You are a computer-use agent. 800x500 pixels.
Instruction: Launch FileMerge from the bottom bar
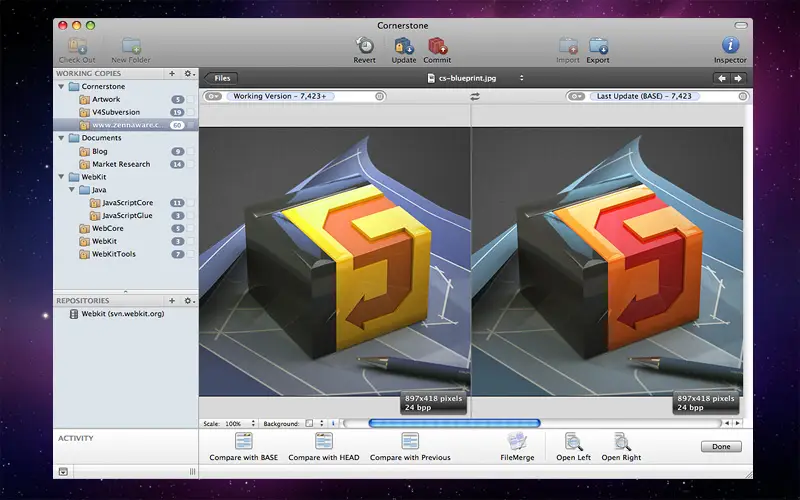(x=517, y=441)
